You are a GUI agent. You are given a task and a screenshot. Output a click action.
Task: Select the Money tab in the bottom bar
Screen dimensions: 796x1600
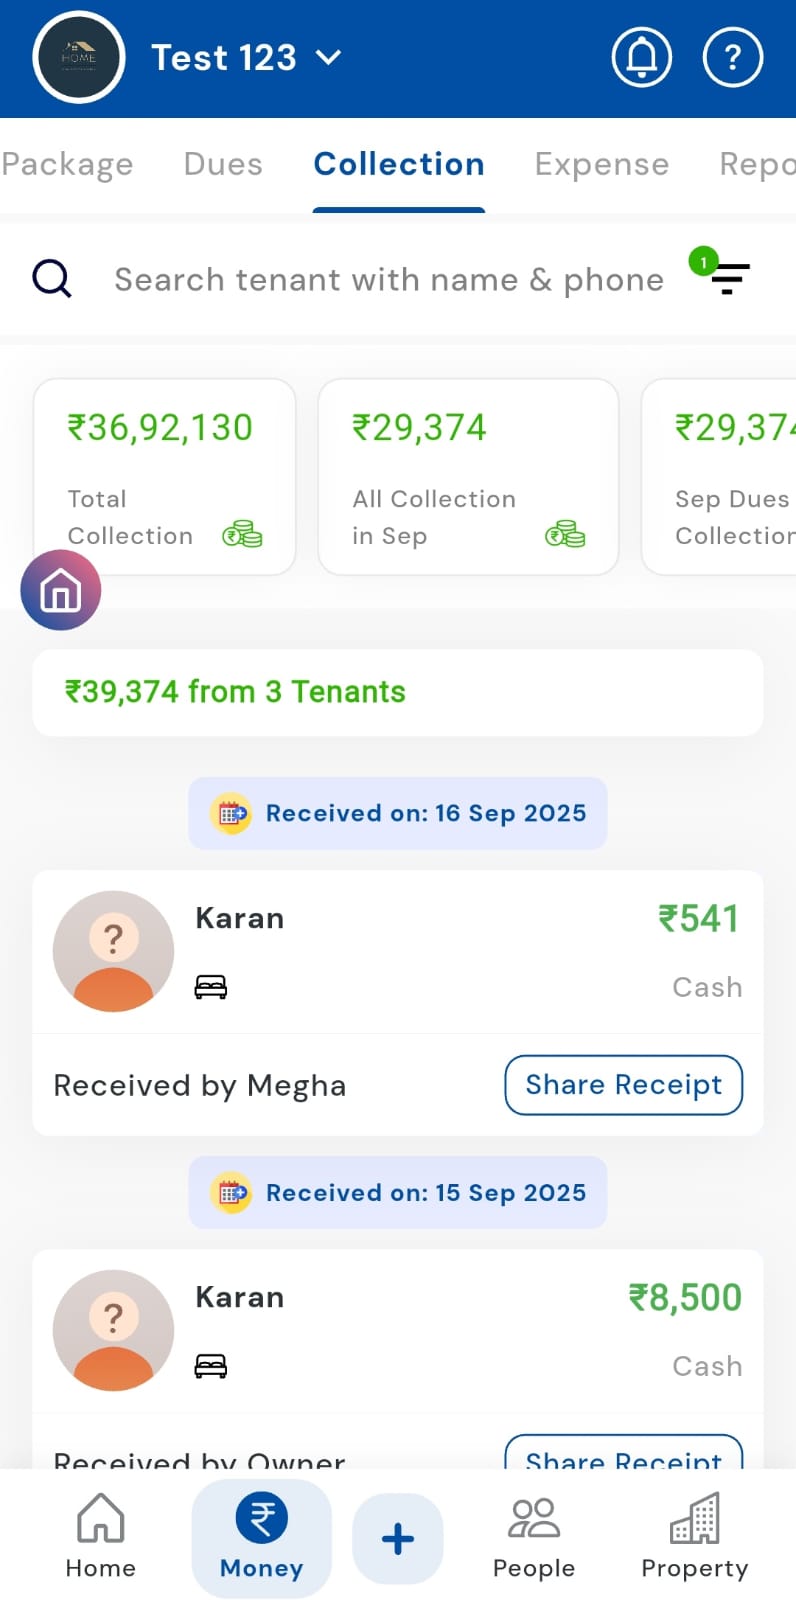[x=261, y=1537]
